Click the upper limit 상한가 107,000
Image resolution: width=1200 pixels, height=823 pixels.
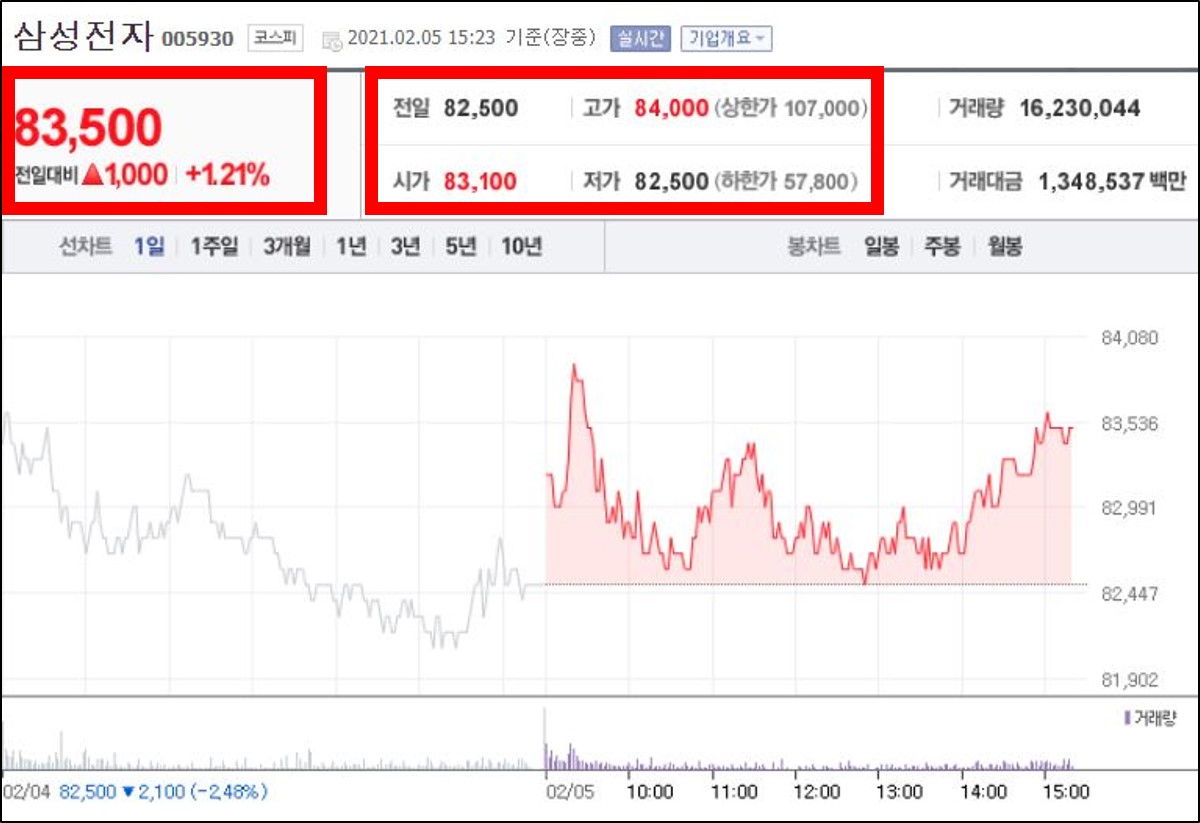click(790, 108)
